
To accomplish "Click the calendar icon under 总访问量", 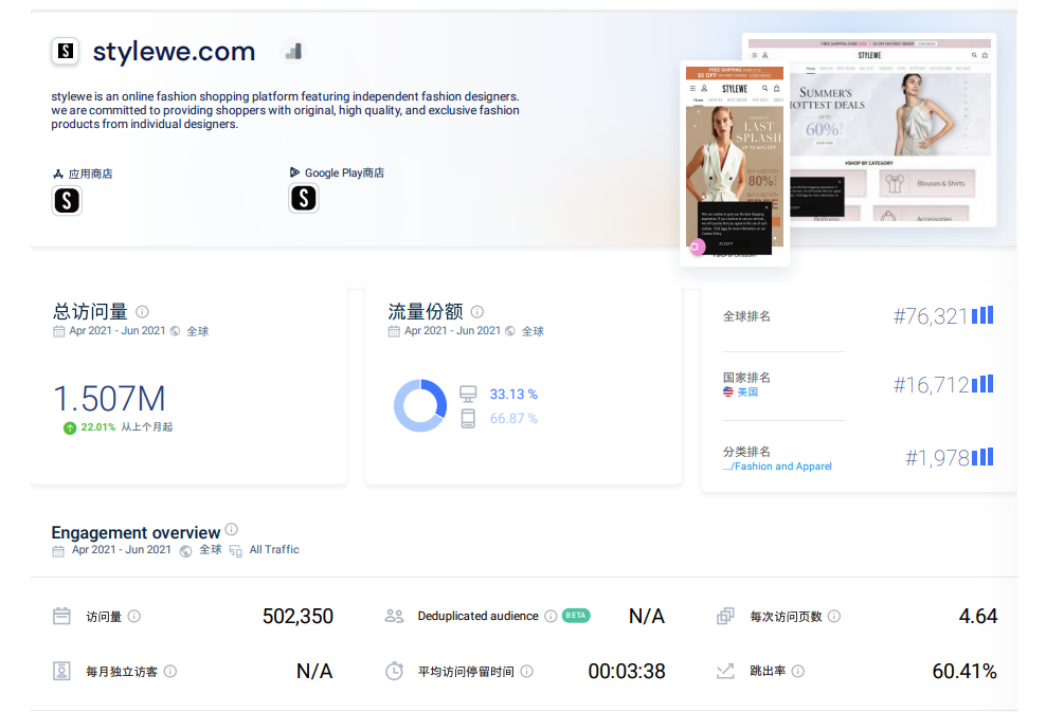I will pos(58,331).
